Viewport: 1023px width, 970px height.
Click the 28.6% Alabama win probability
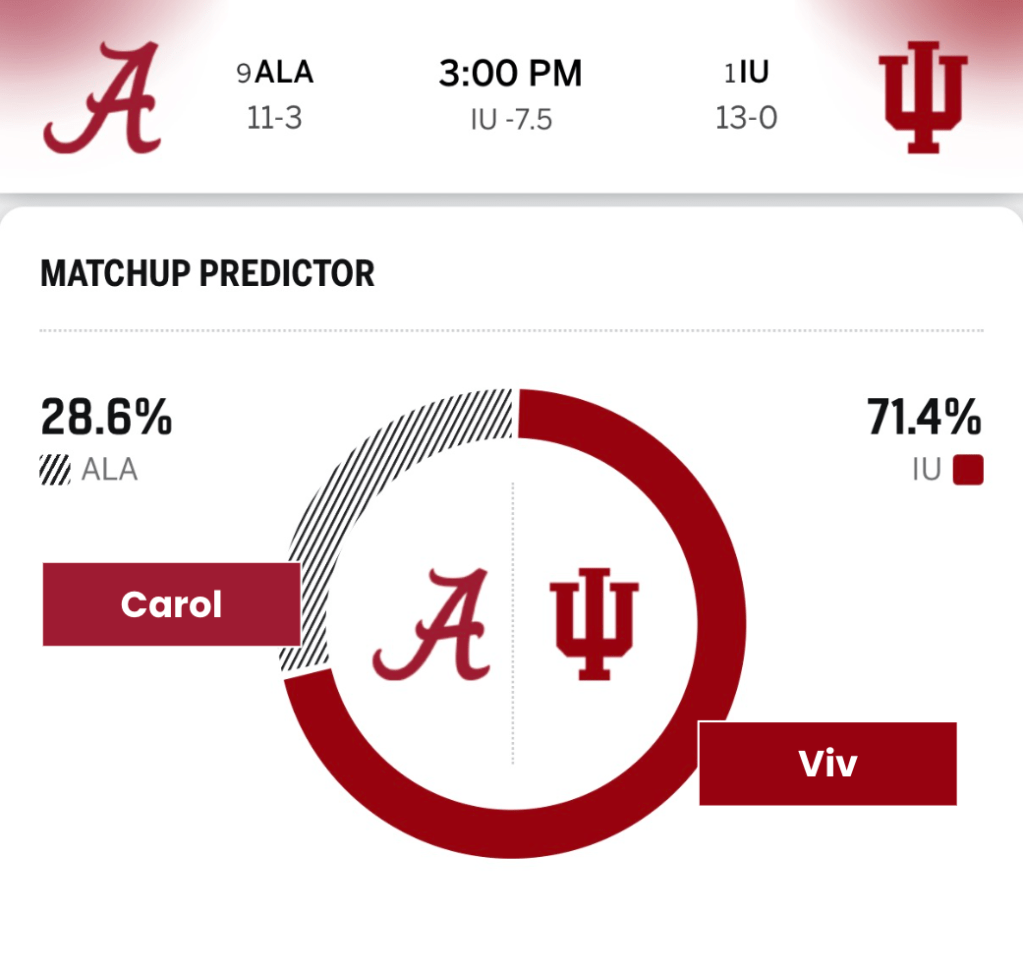tap(106, 418)
